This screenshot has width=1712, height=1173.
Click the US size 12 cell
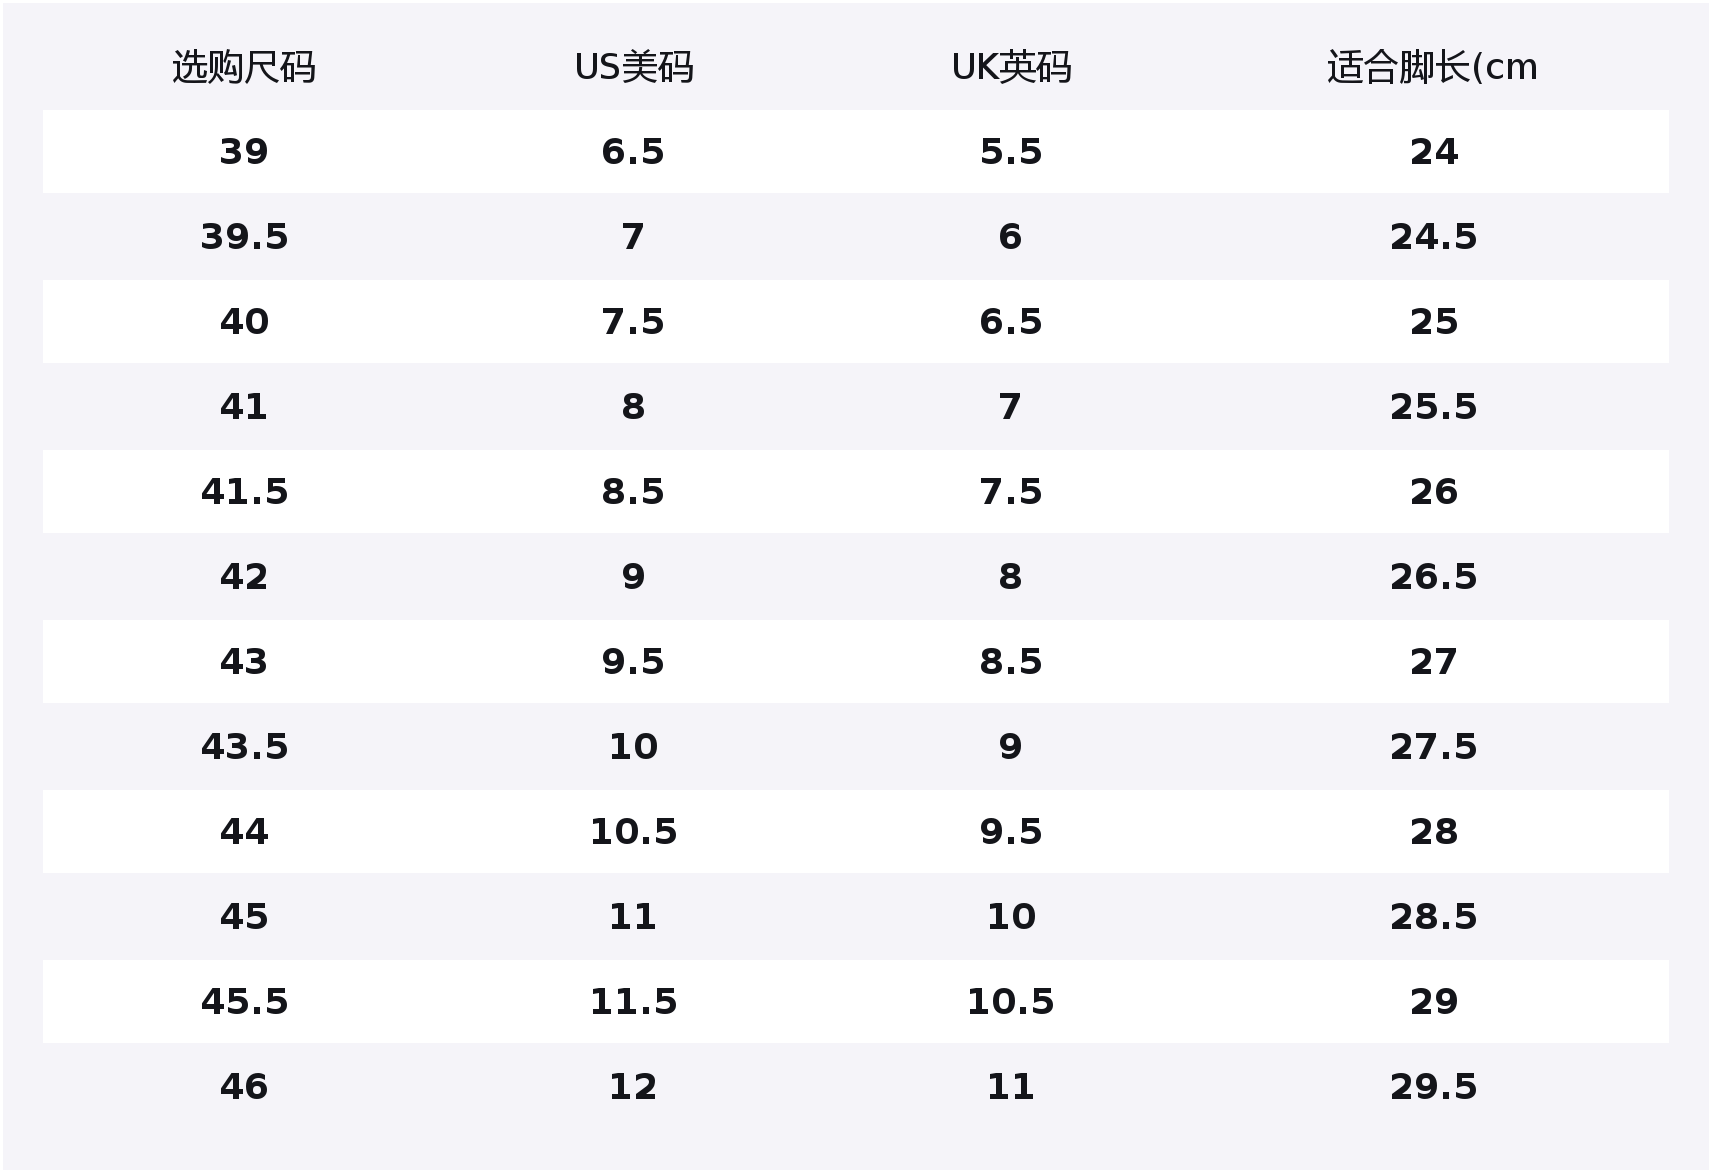633,1087
